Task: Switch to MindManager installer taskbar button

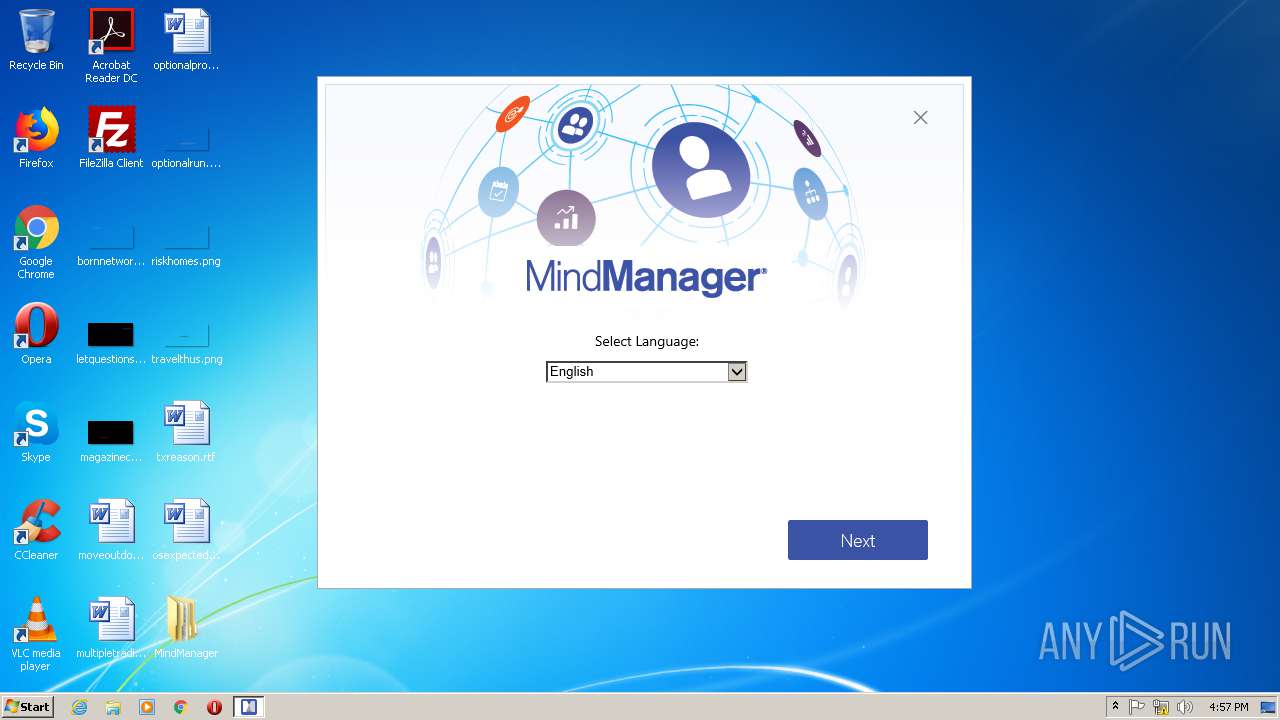Action: tap(248, 707)
